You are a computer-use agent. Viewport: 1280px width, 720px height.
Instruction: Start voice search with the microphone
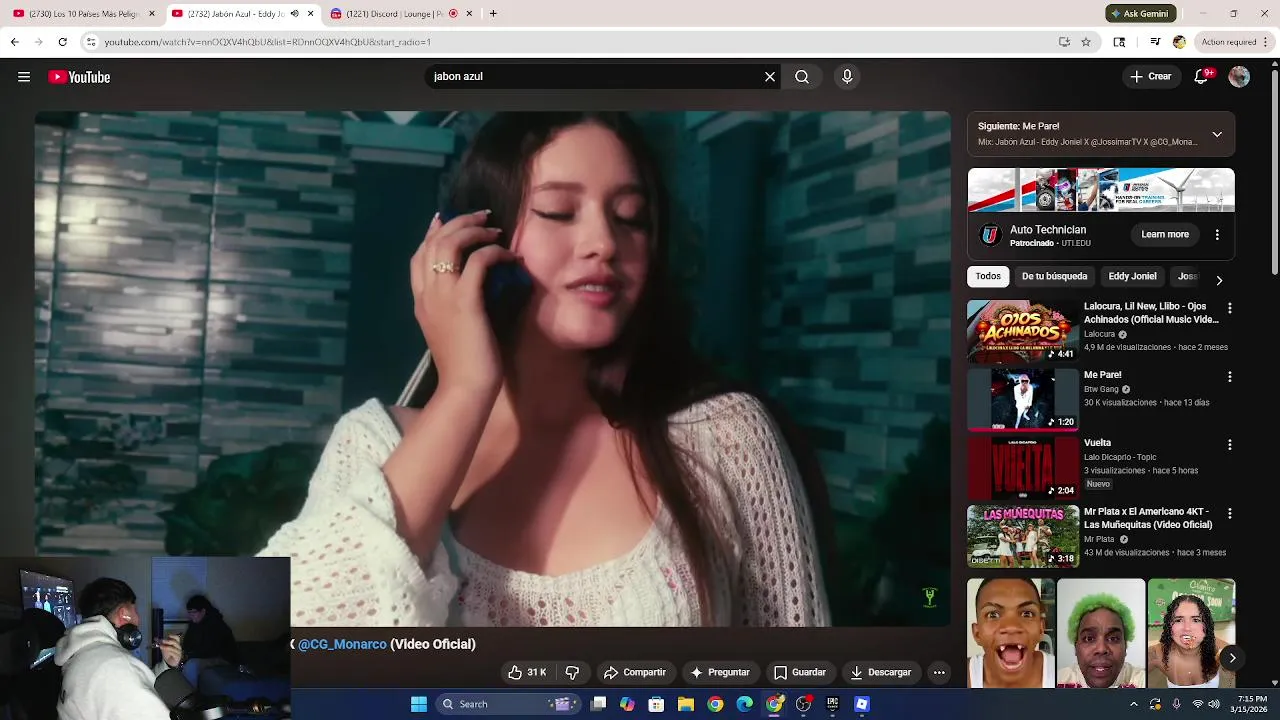[847, 77]
